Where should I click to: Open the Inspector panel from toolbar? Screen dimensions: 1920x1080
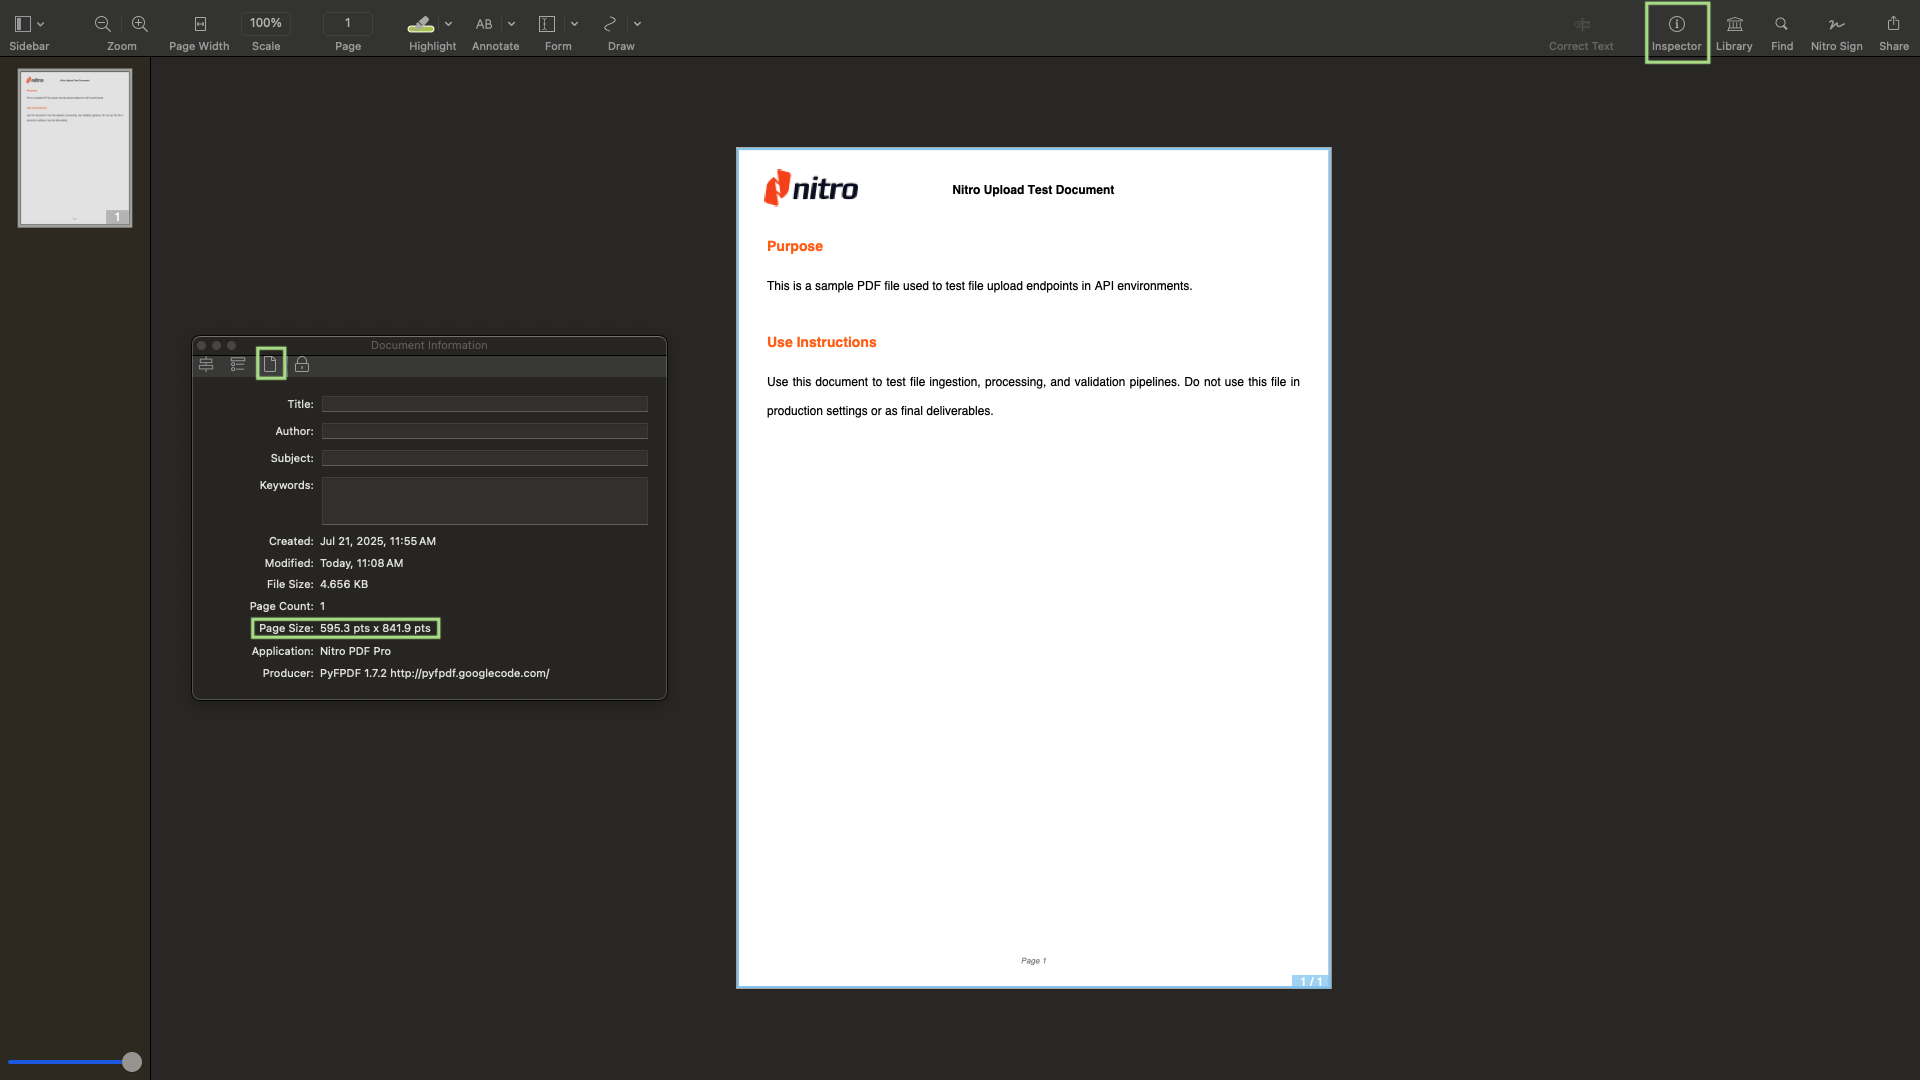[1676, 24]
